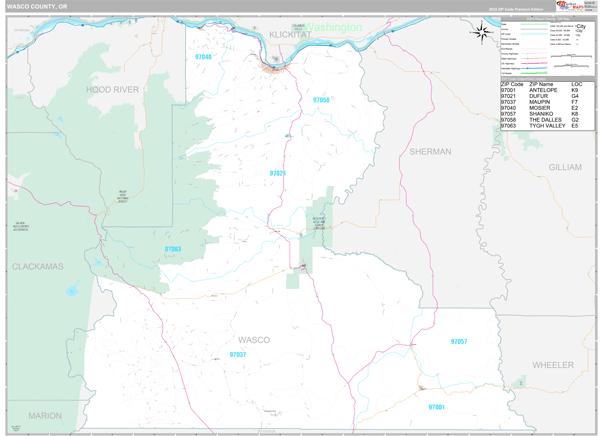600x436 pixels.
Task: Click 97040 in the ZIP index table
Action: tap(508, 108)
